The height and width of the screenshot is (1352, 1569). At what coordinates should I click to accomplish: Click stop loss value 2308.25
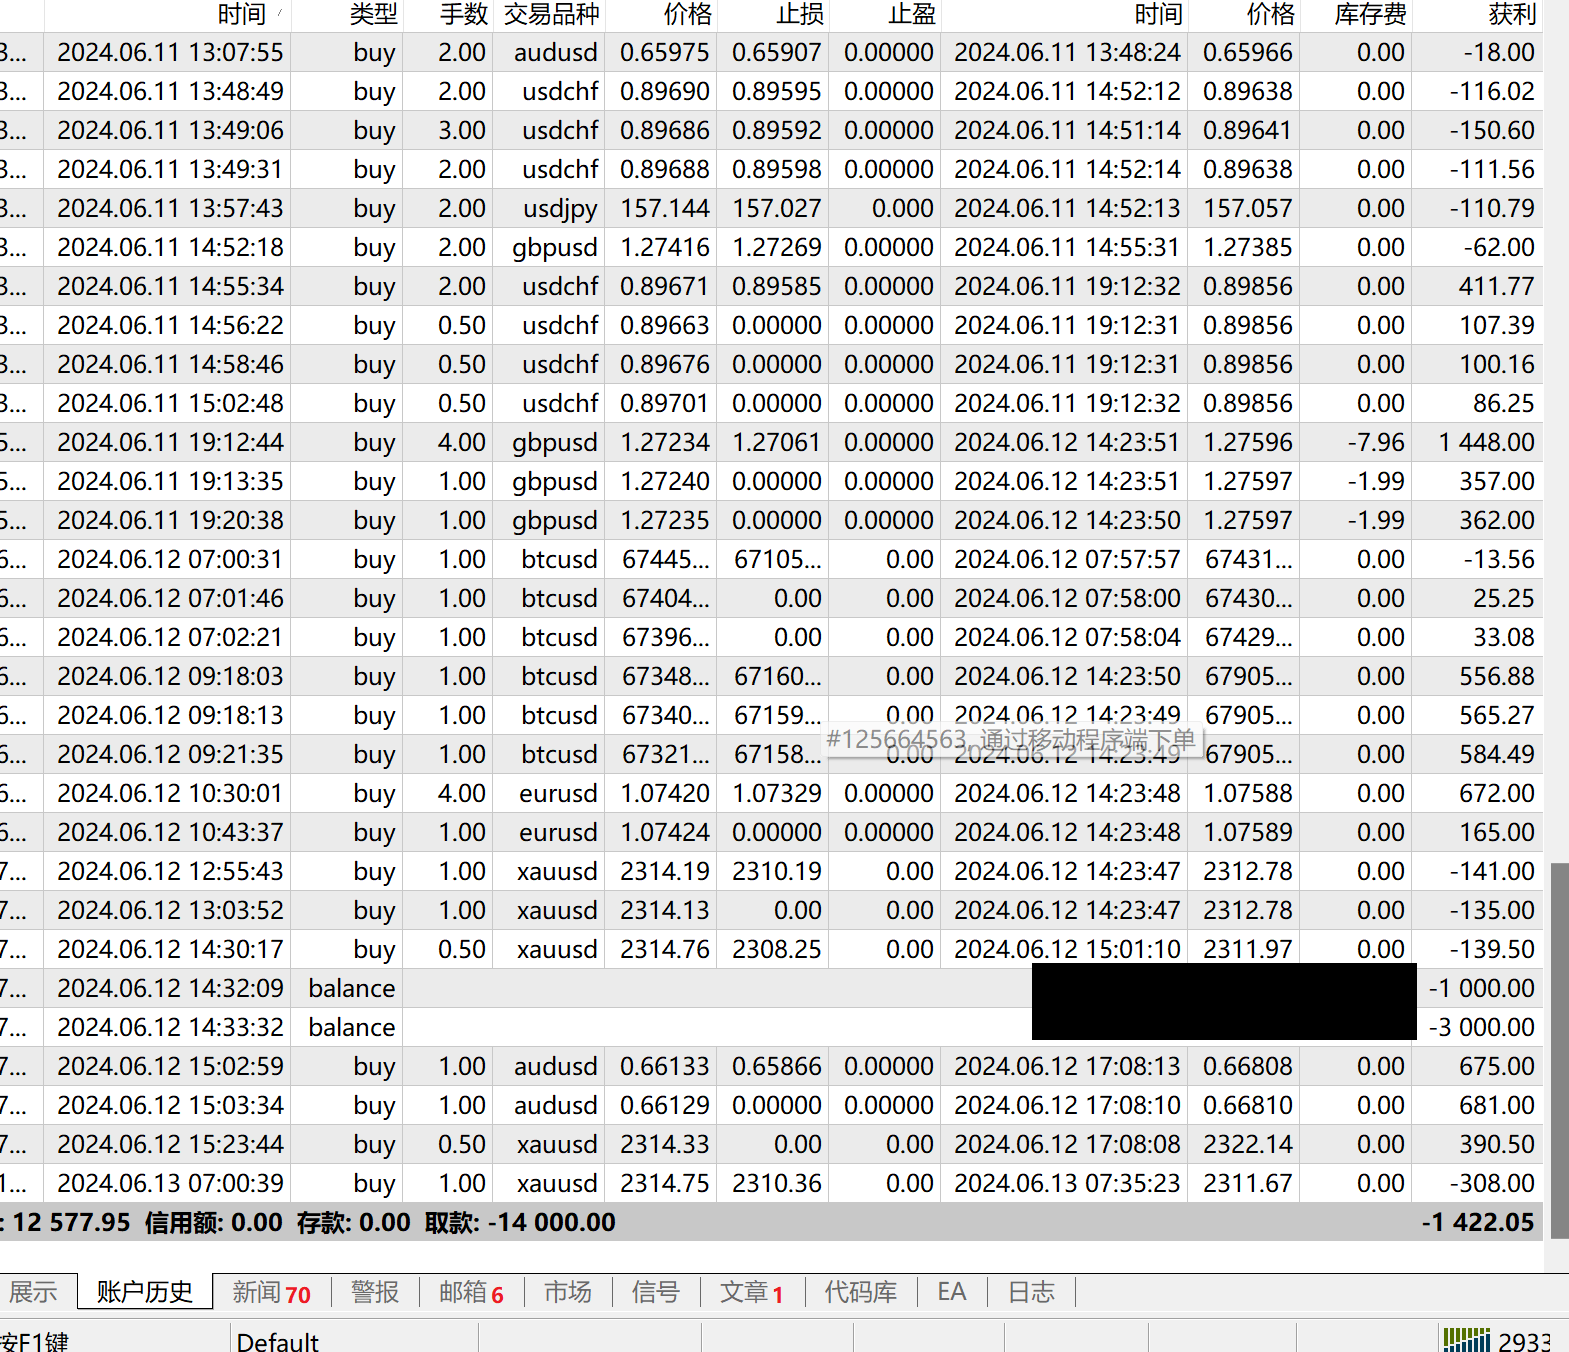pos(776,949)
